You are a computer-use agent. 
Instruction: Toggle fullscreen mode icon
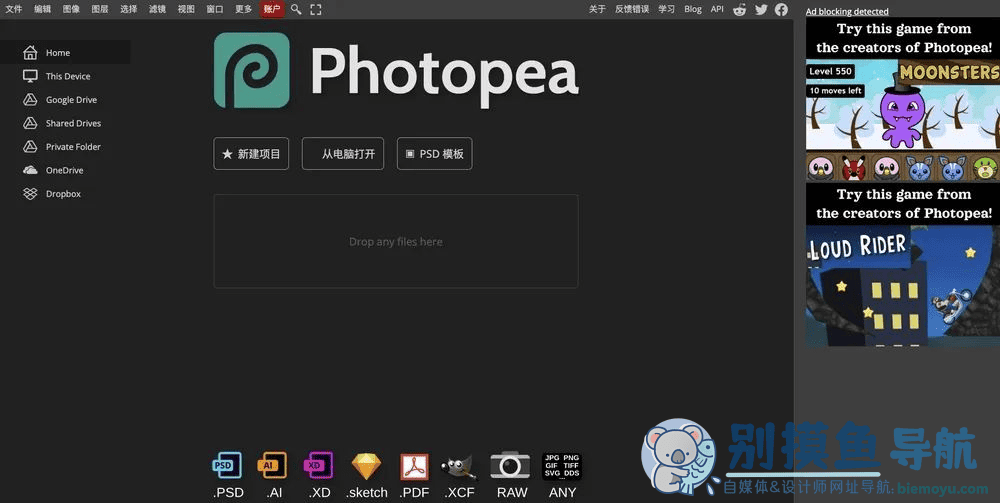[x=316, y=9]
